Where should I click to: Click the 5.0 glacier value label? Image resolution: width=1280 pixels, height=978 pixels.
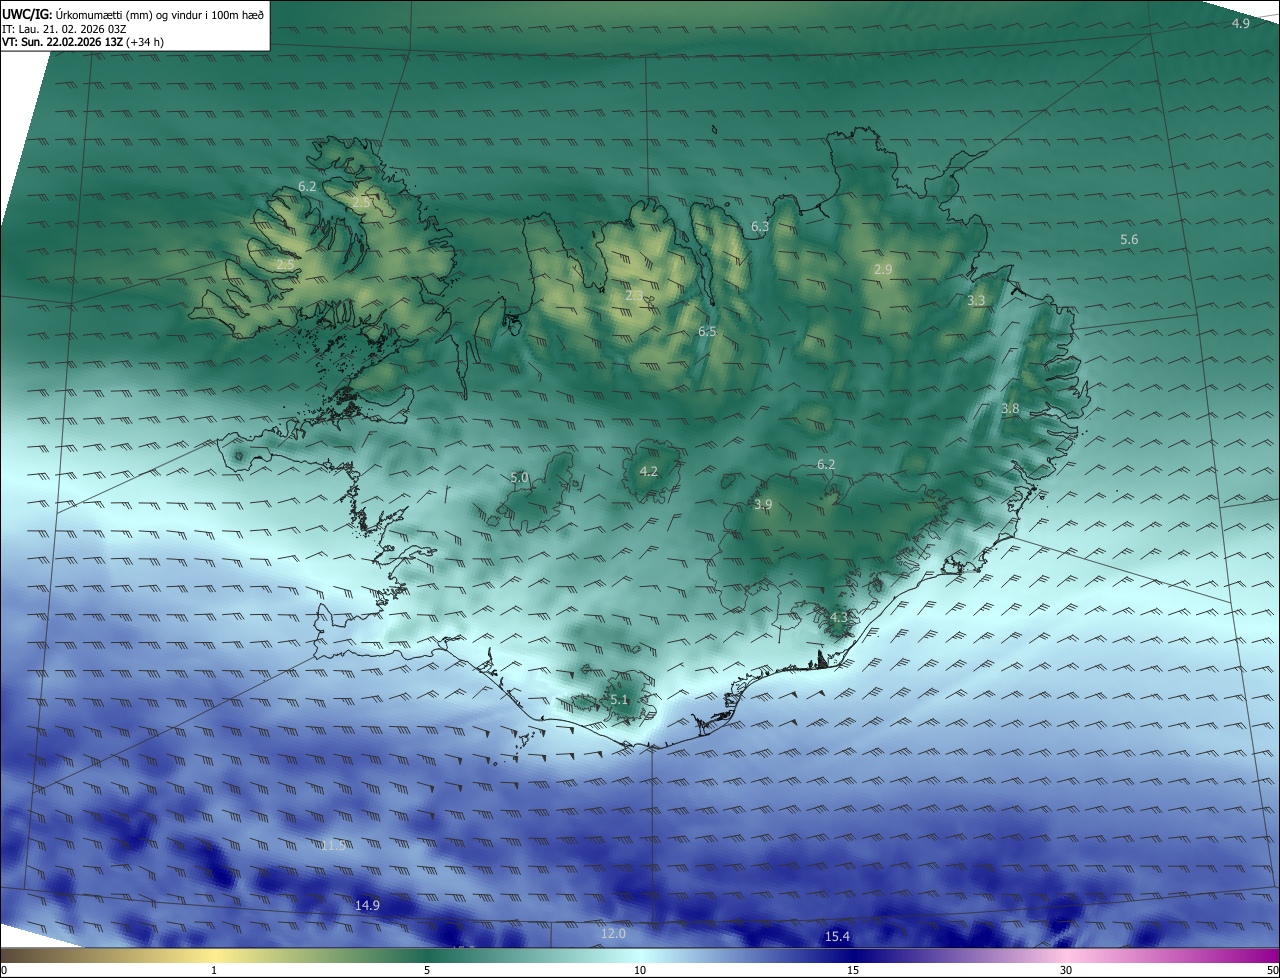tap(519, 478)
